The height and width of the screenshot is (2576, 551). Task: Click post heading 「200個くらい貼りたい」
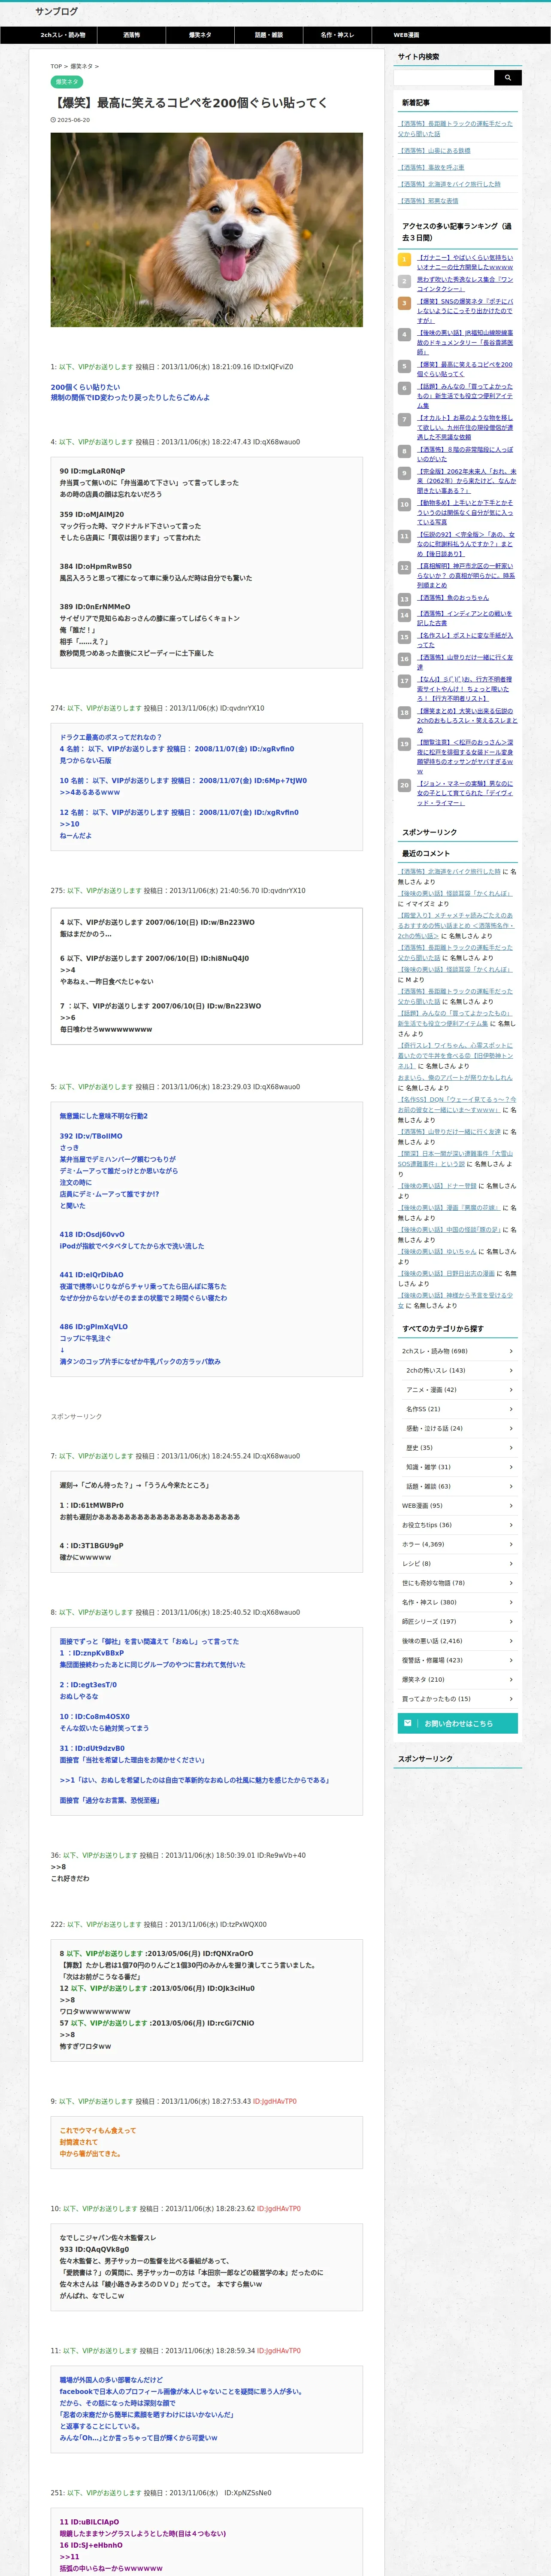[85, 387]
